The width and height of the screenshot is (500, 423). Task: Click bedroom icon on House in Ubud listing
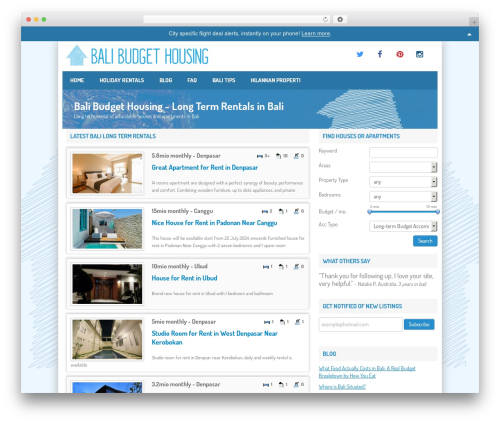(x=266, y=267)
